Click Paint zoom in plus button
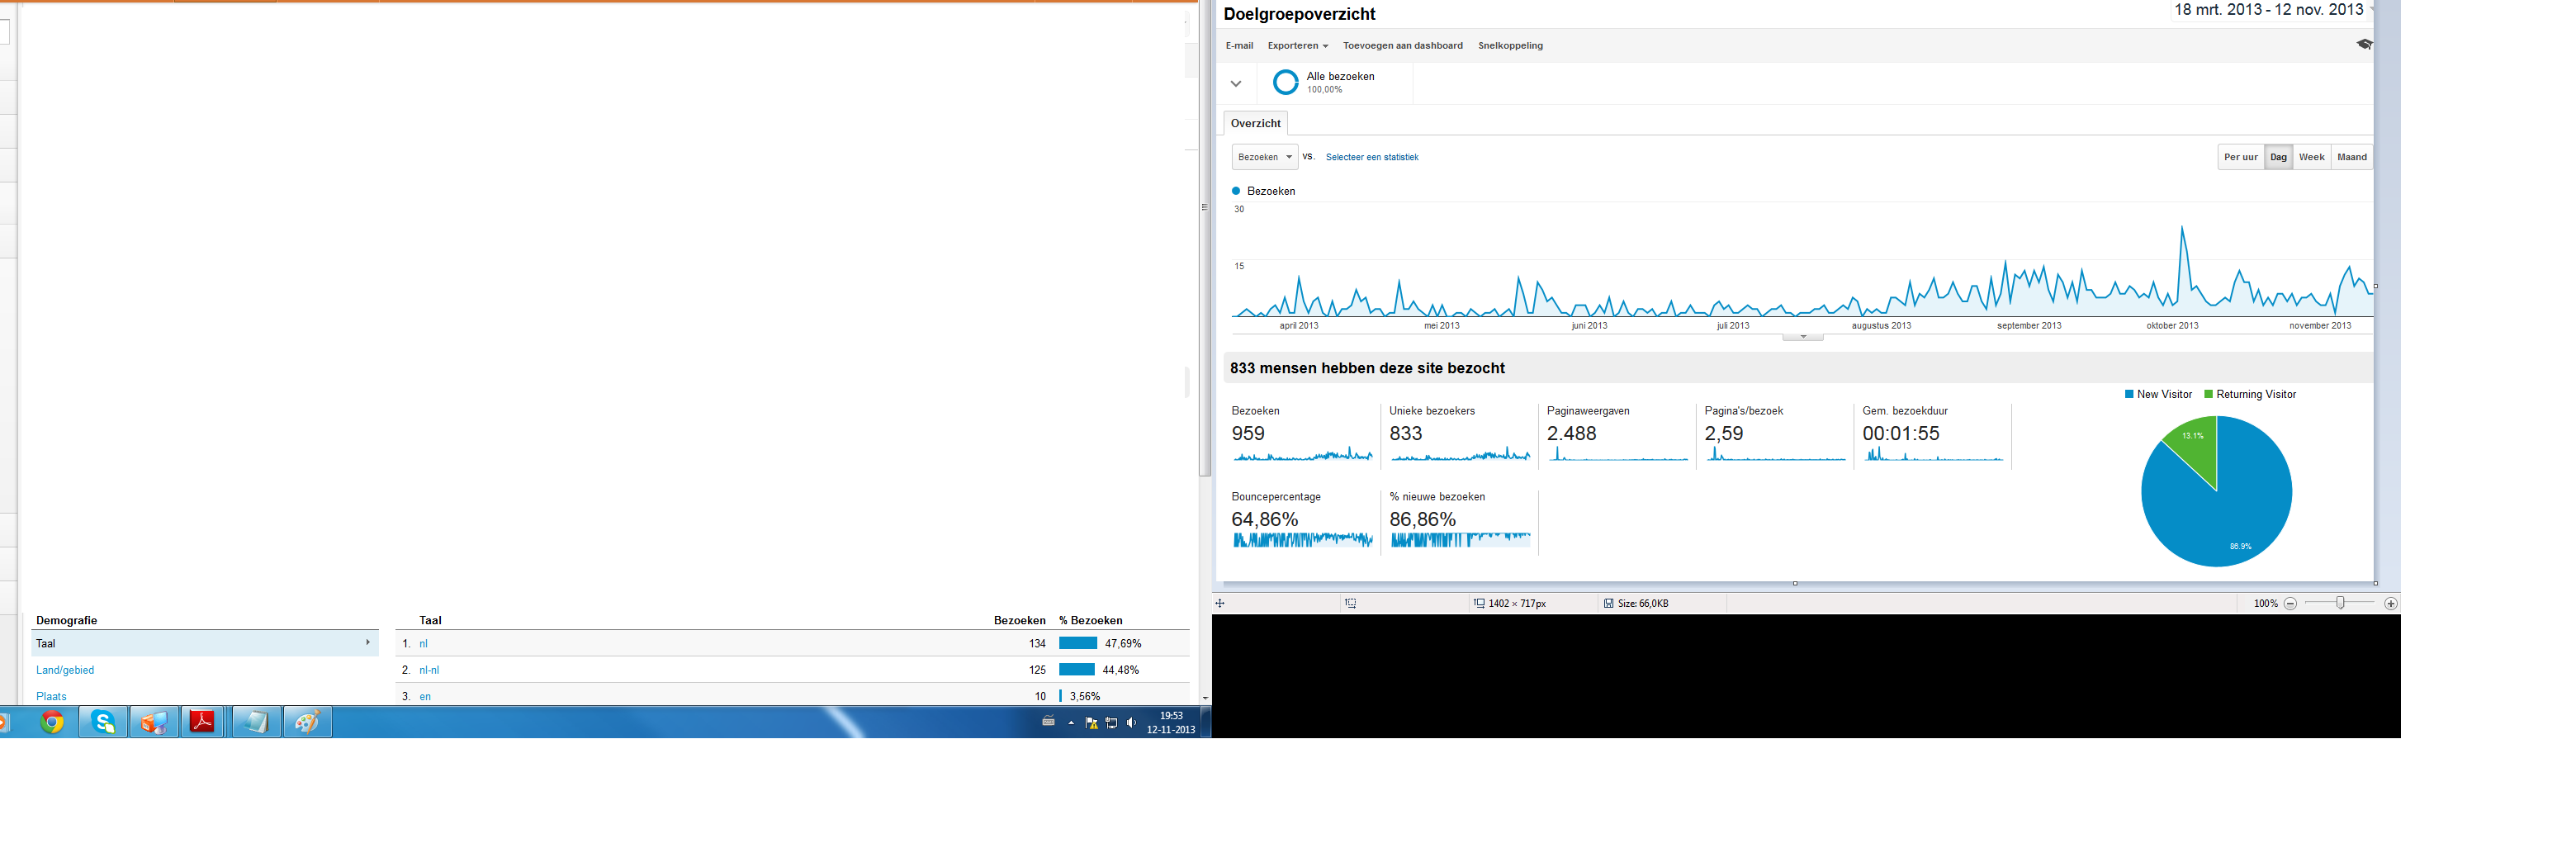Viewport: 2576px width, 867px height. [2390, 604]
